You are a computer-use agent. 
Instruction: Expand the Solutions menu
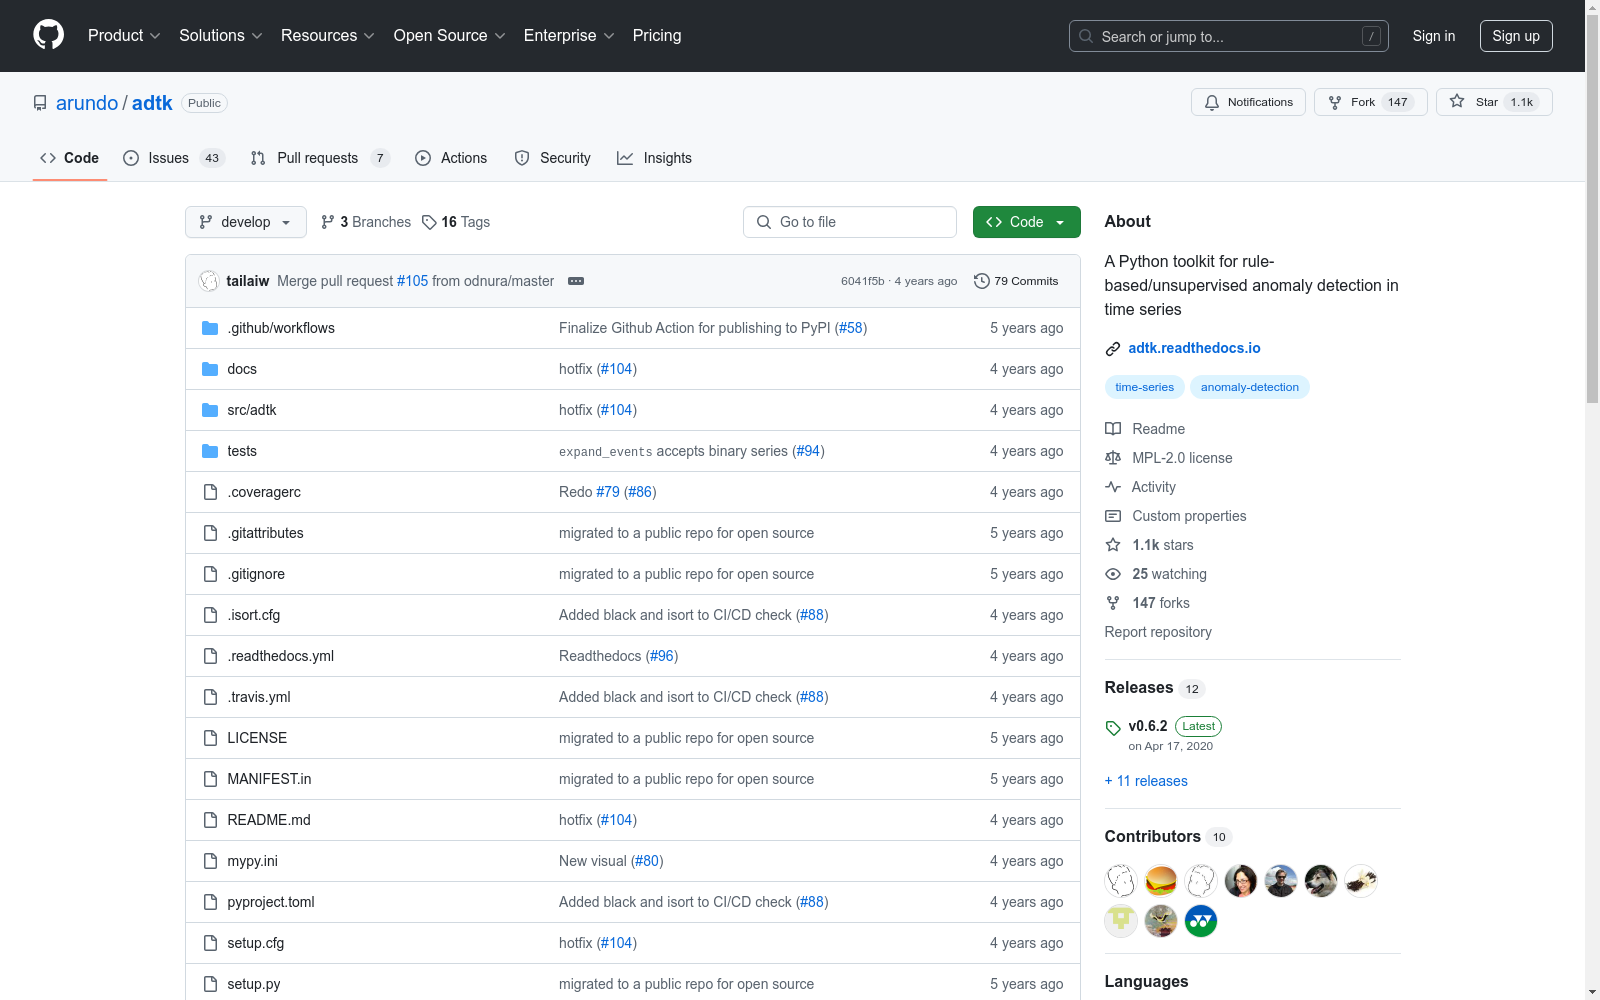[221, 36]
